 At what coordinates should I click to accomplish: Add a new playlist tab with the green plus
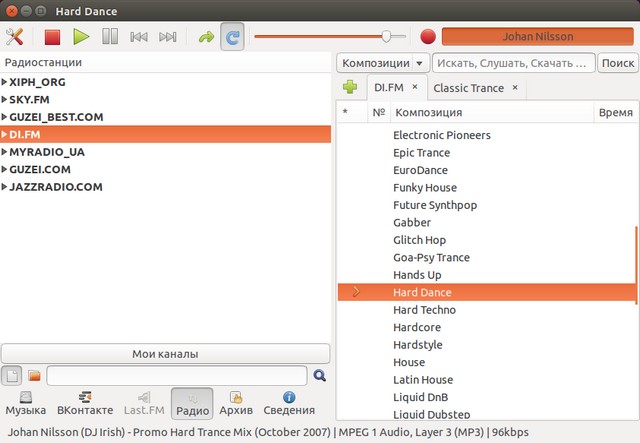(x=350, y=87)
